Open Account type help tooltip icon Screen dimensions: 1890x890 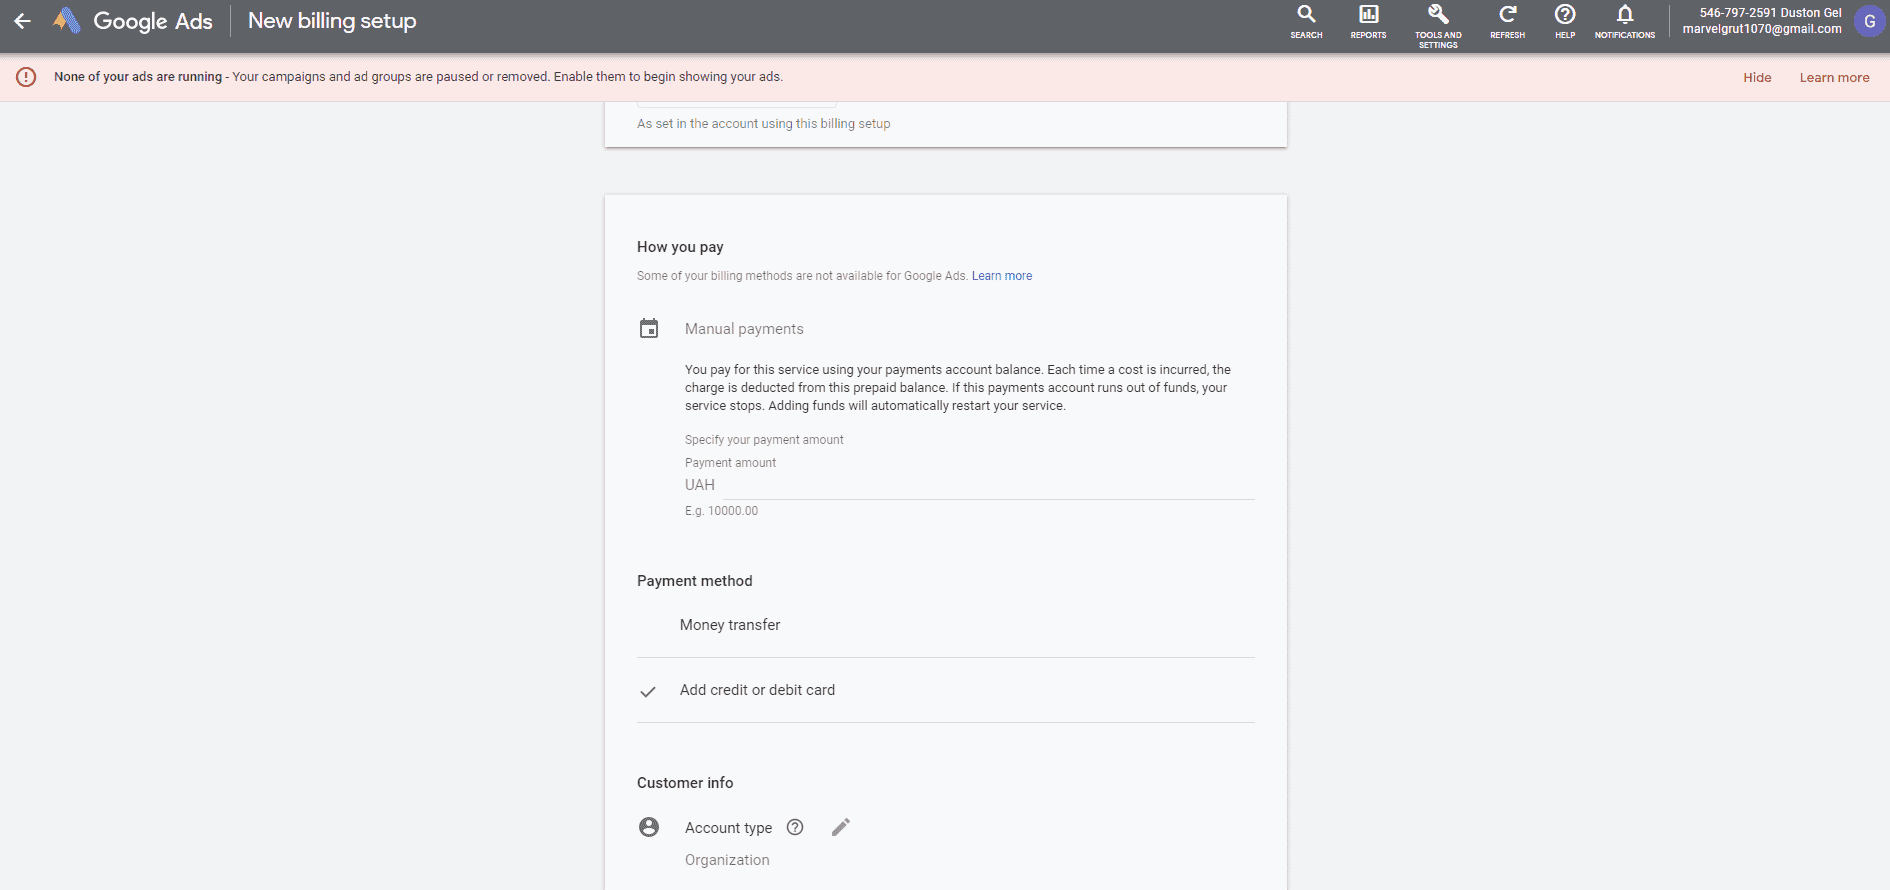[795, 827]
